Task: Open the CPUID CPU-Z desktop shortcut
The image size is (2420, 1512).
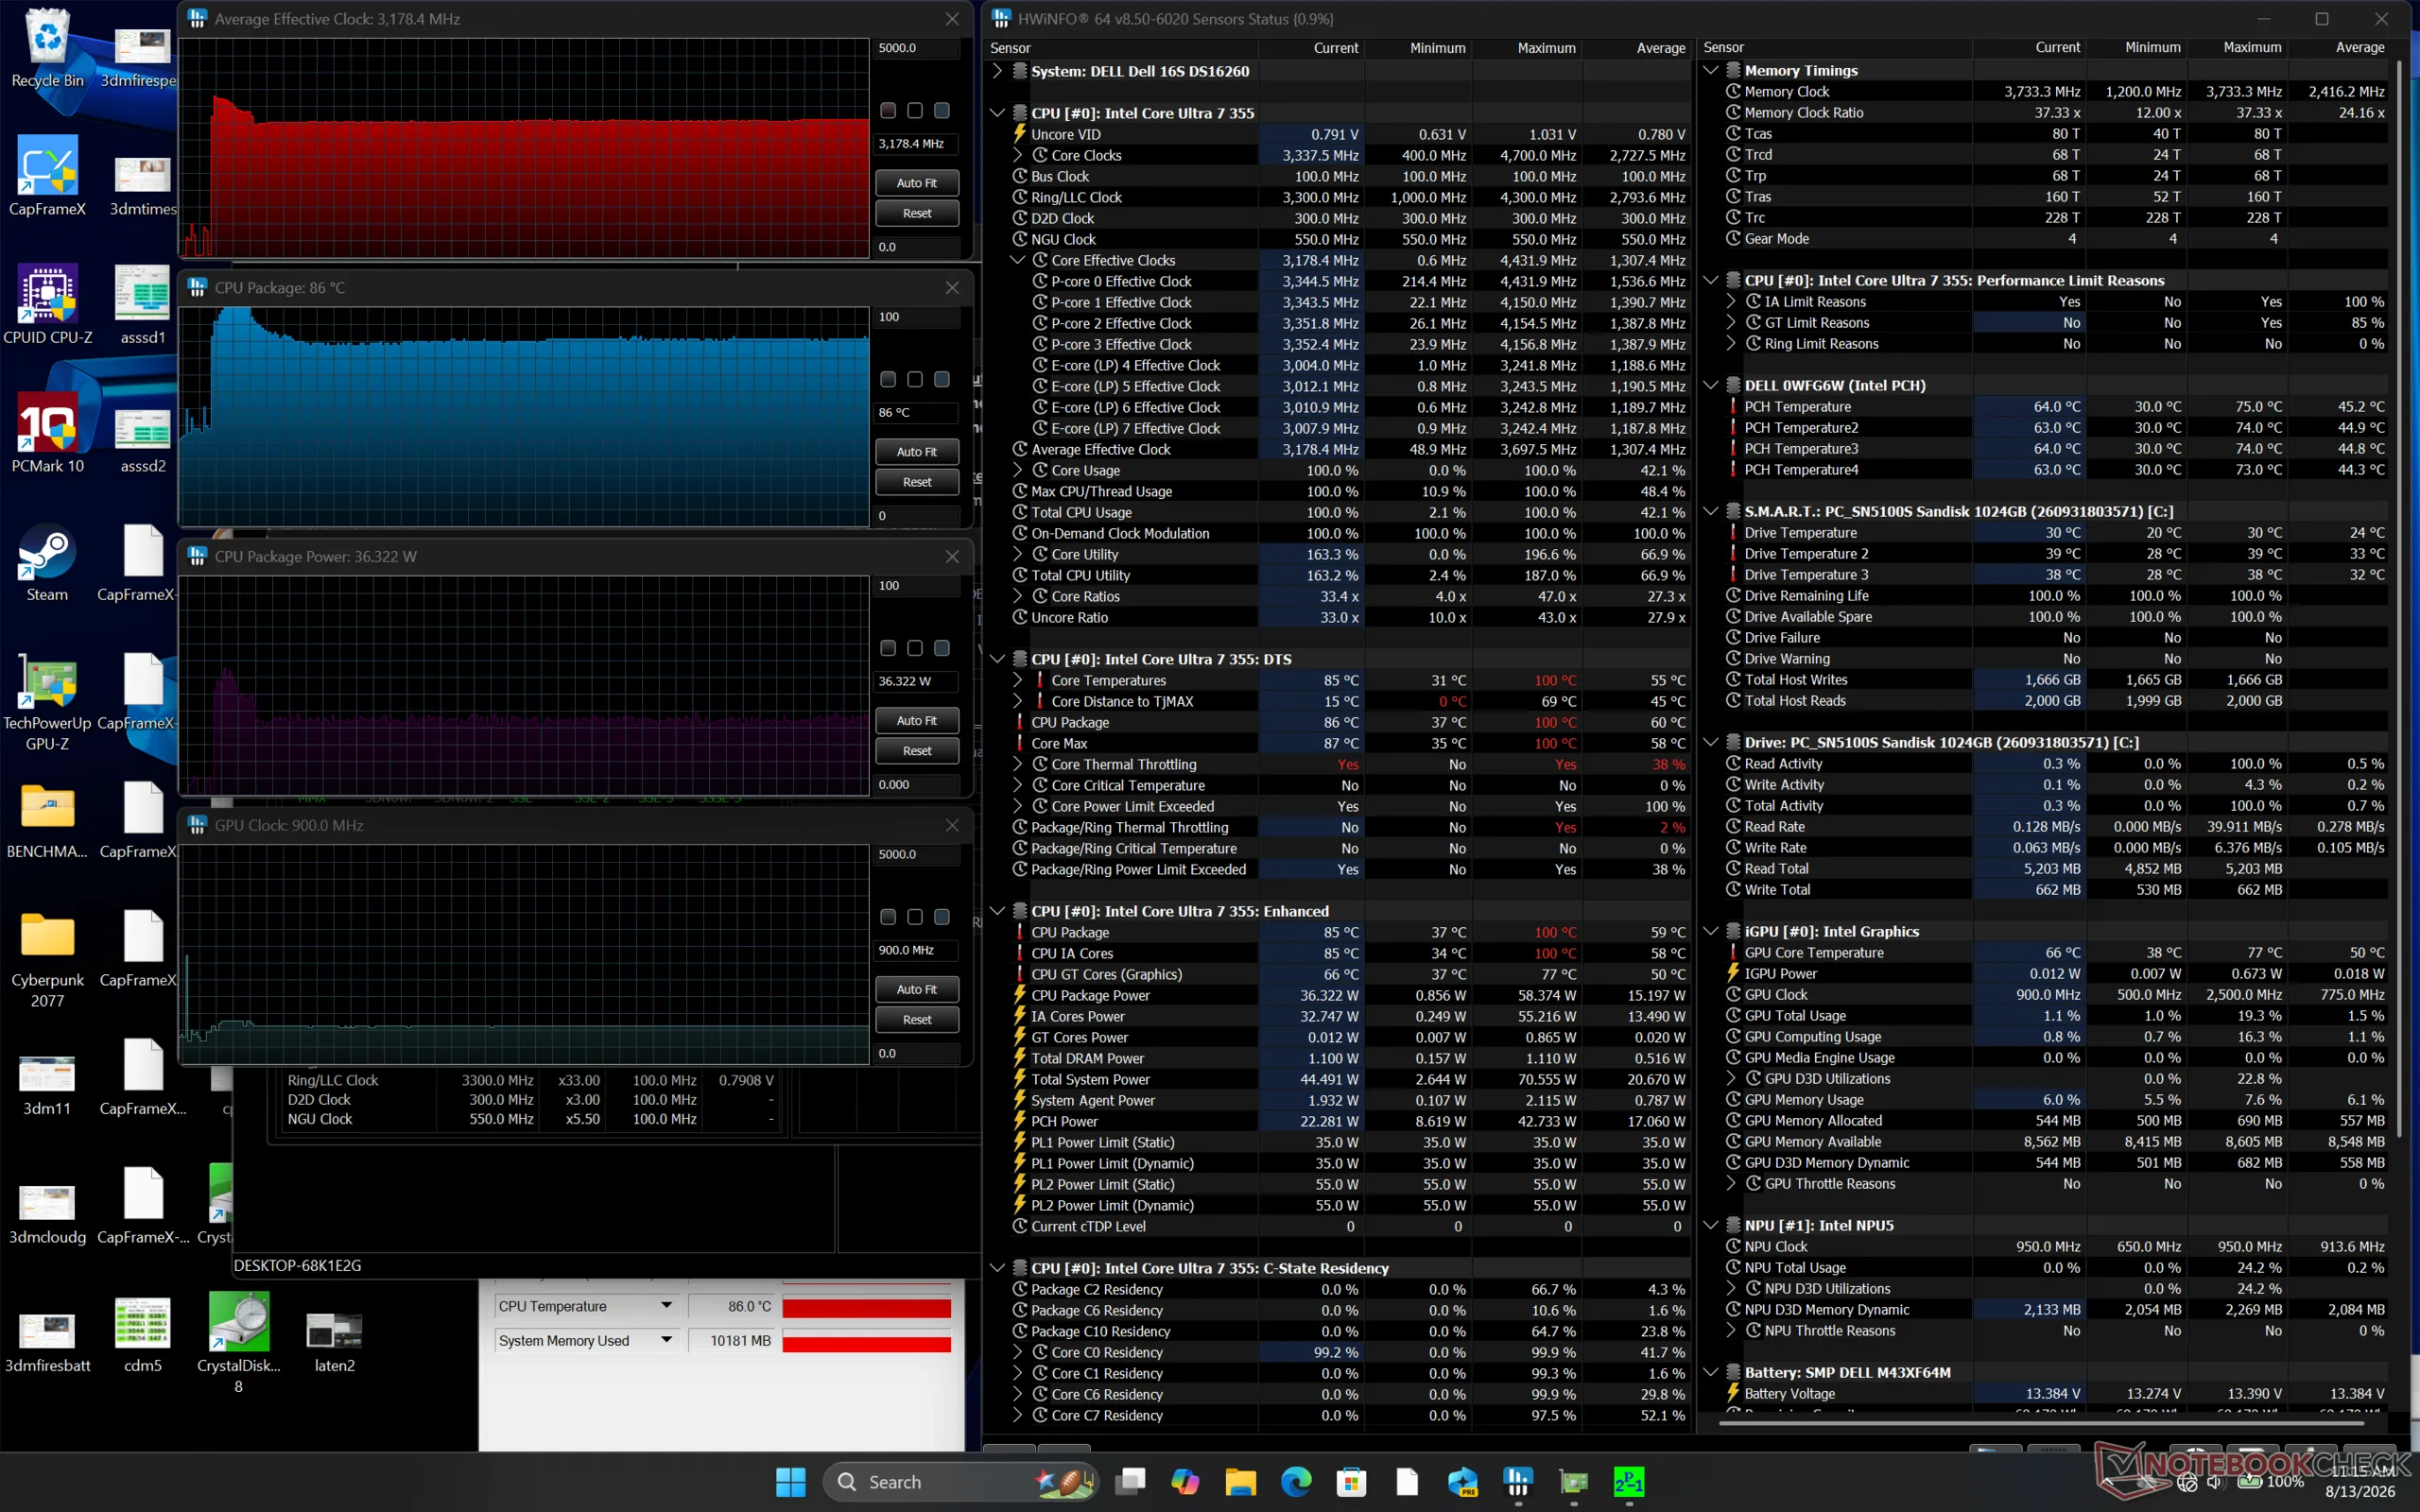Action: click(47, 305)
